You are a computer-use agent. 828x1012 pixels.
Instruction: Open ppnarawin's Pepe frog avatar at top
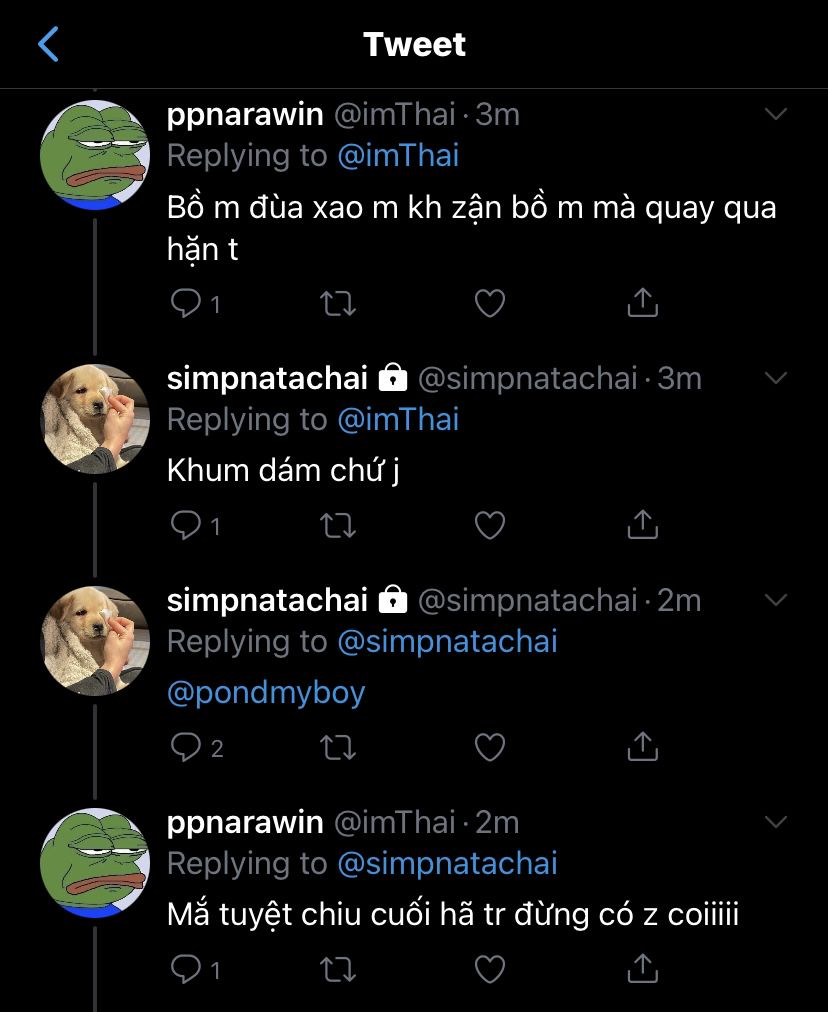95,155
